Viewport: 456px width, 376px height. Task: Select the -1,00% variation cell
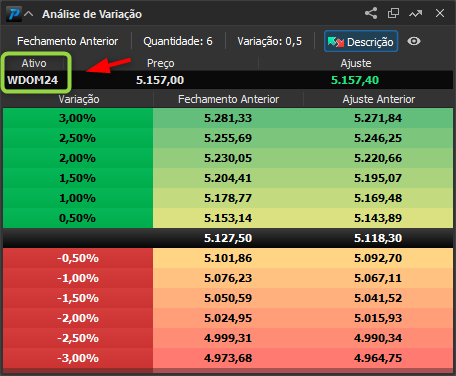(78, 278)
